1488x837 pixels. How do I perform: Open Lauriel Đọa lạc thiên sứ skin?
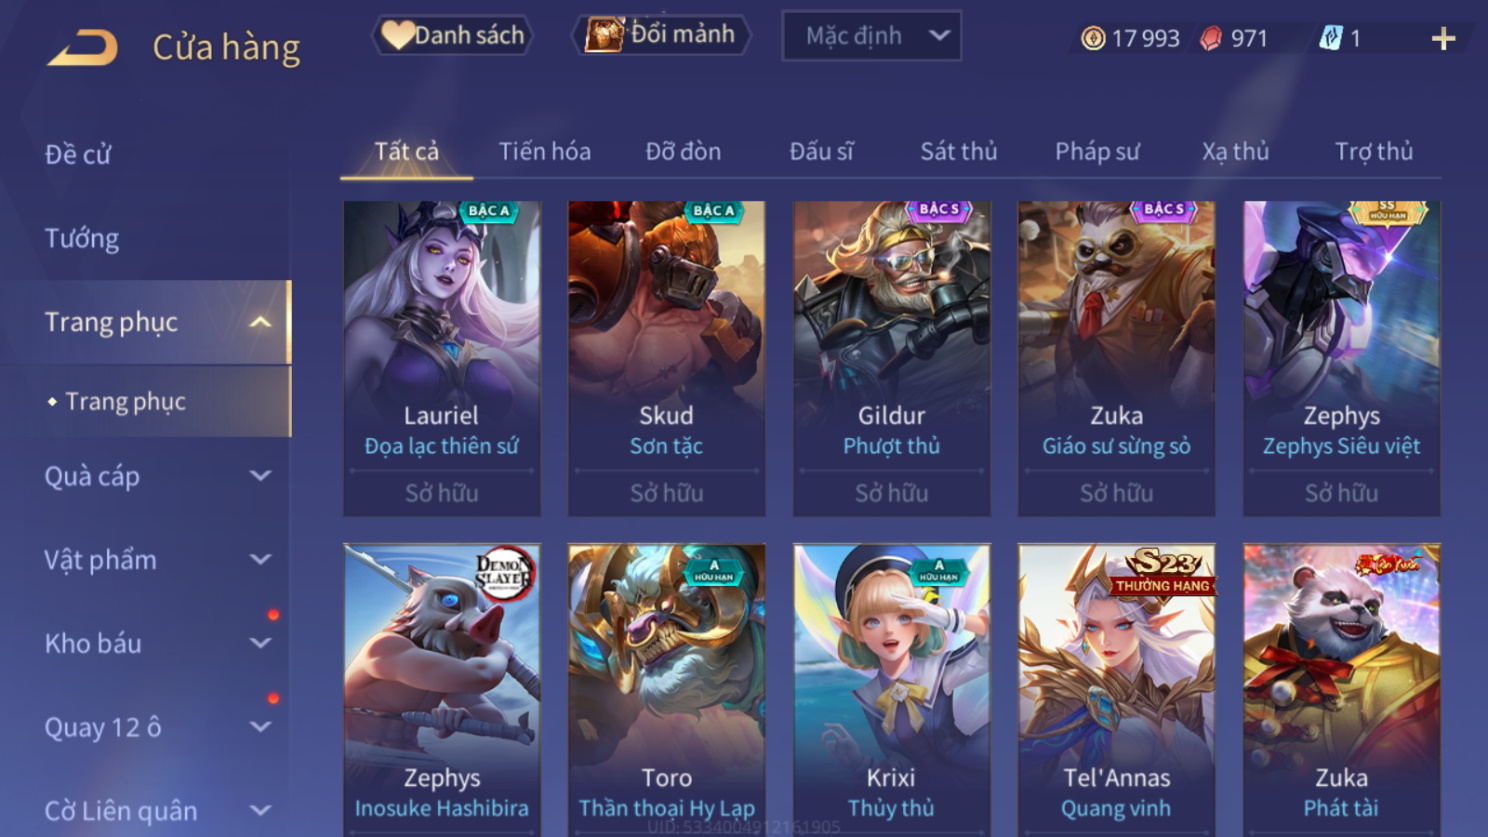(x=442, y=359)
